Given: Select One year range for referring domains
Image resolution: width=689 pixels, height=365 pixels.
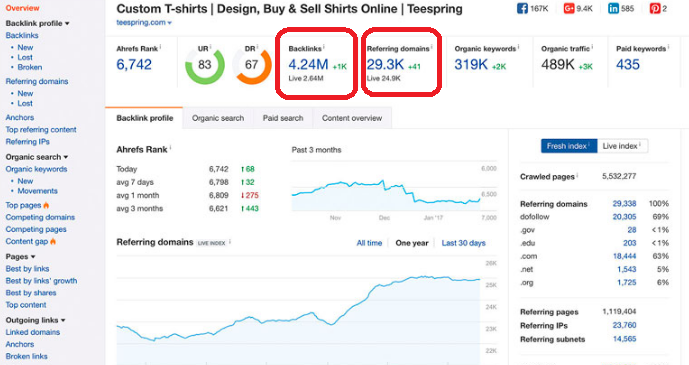Looking at the screenshot, I should click(412, 243).
